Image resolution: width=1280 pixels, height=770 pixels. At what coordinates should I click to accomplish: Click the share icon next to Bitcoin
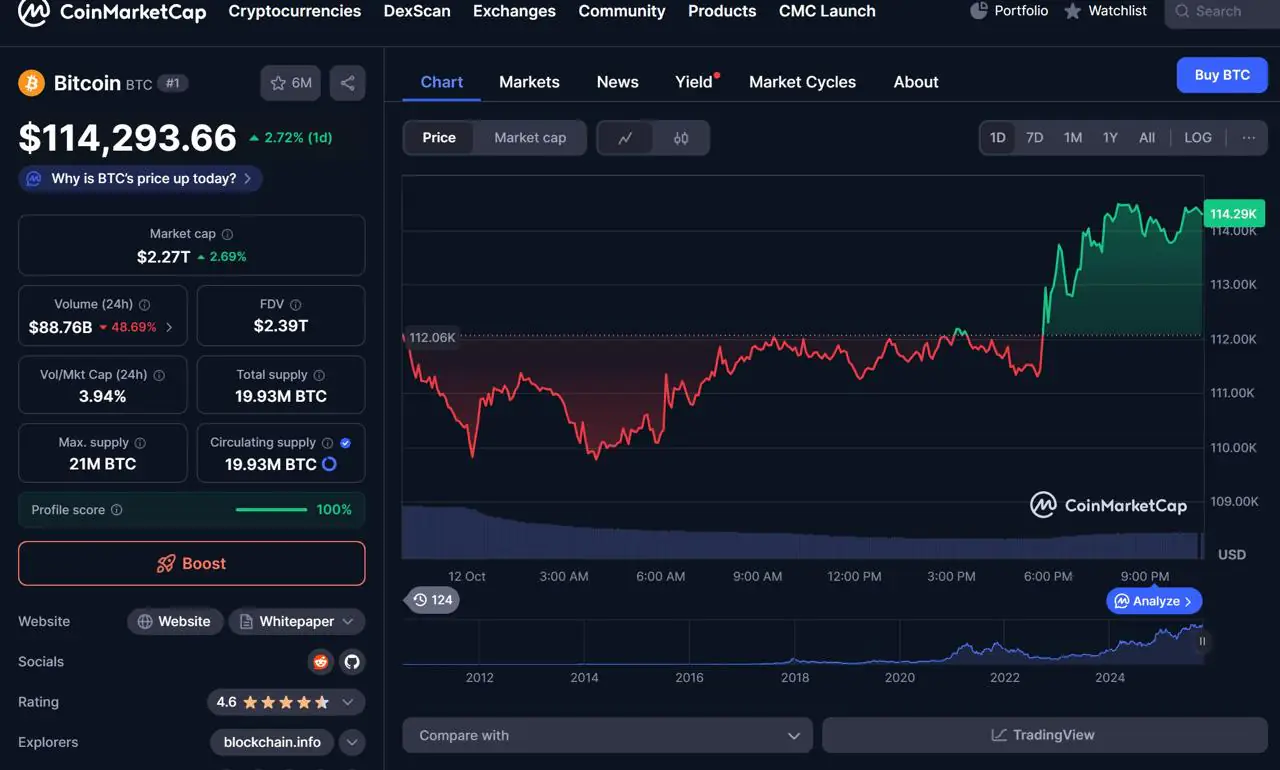tap(347, 83)
